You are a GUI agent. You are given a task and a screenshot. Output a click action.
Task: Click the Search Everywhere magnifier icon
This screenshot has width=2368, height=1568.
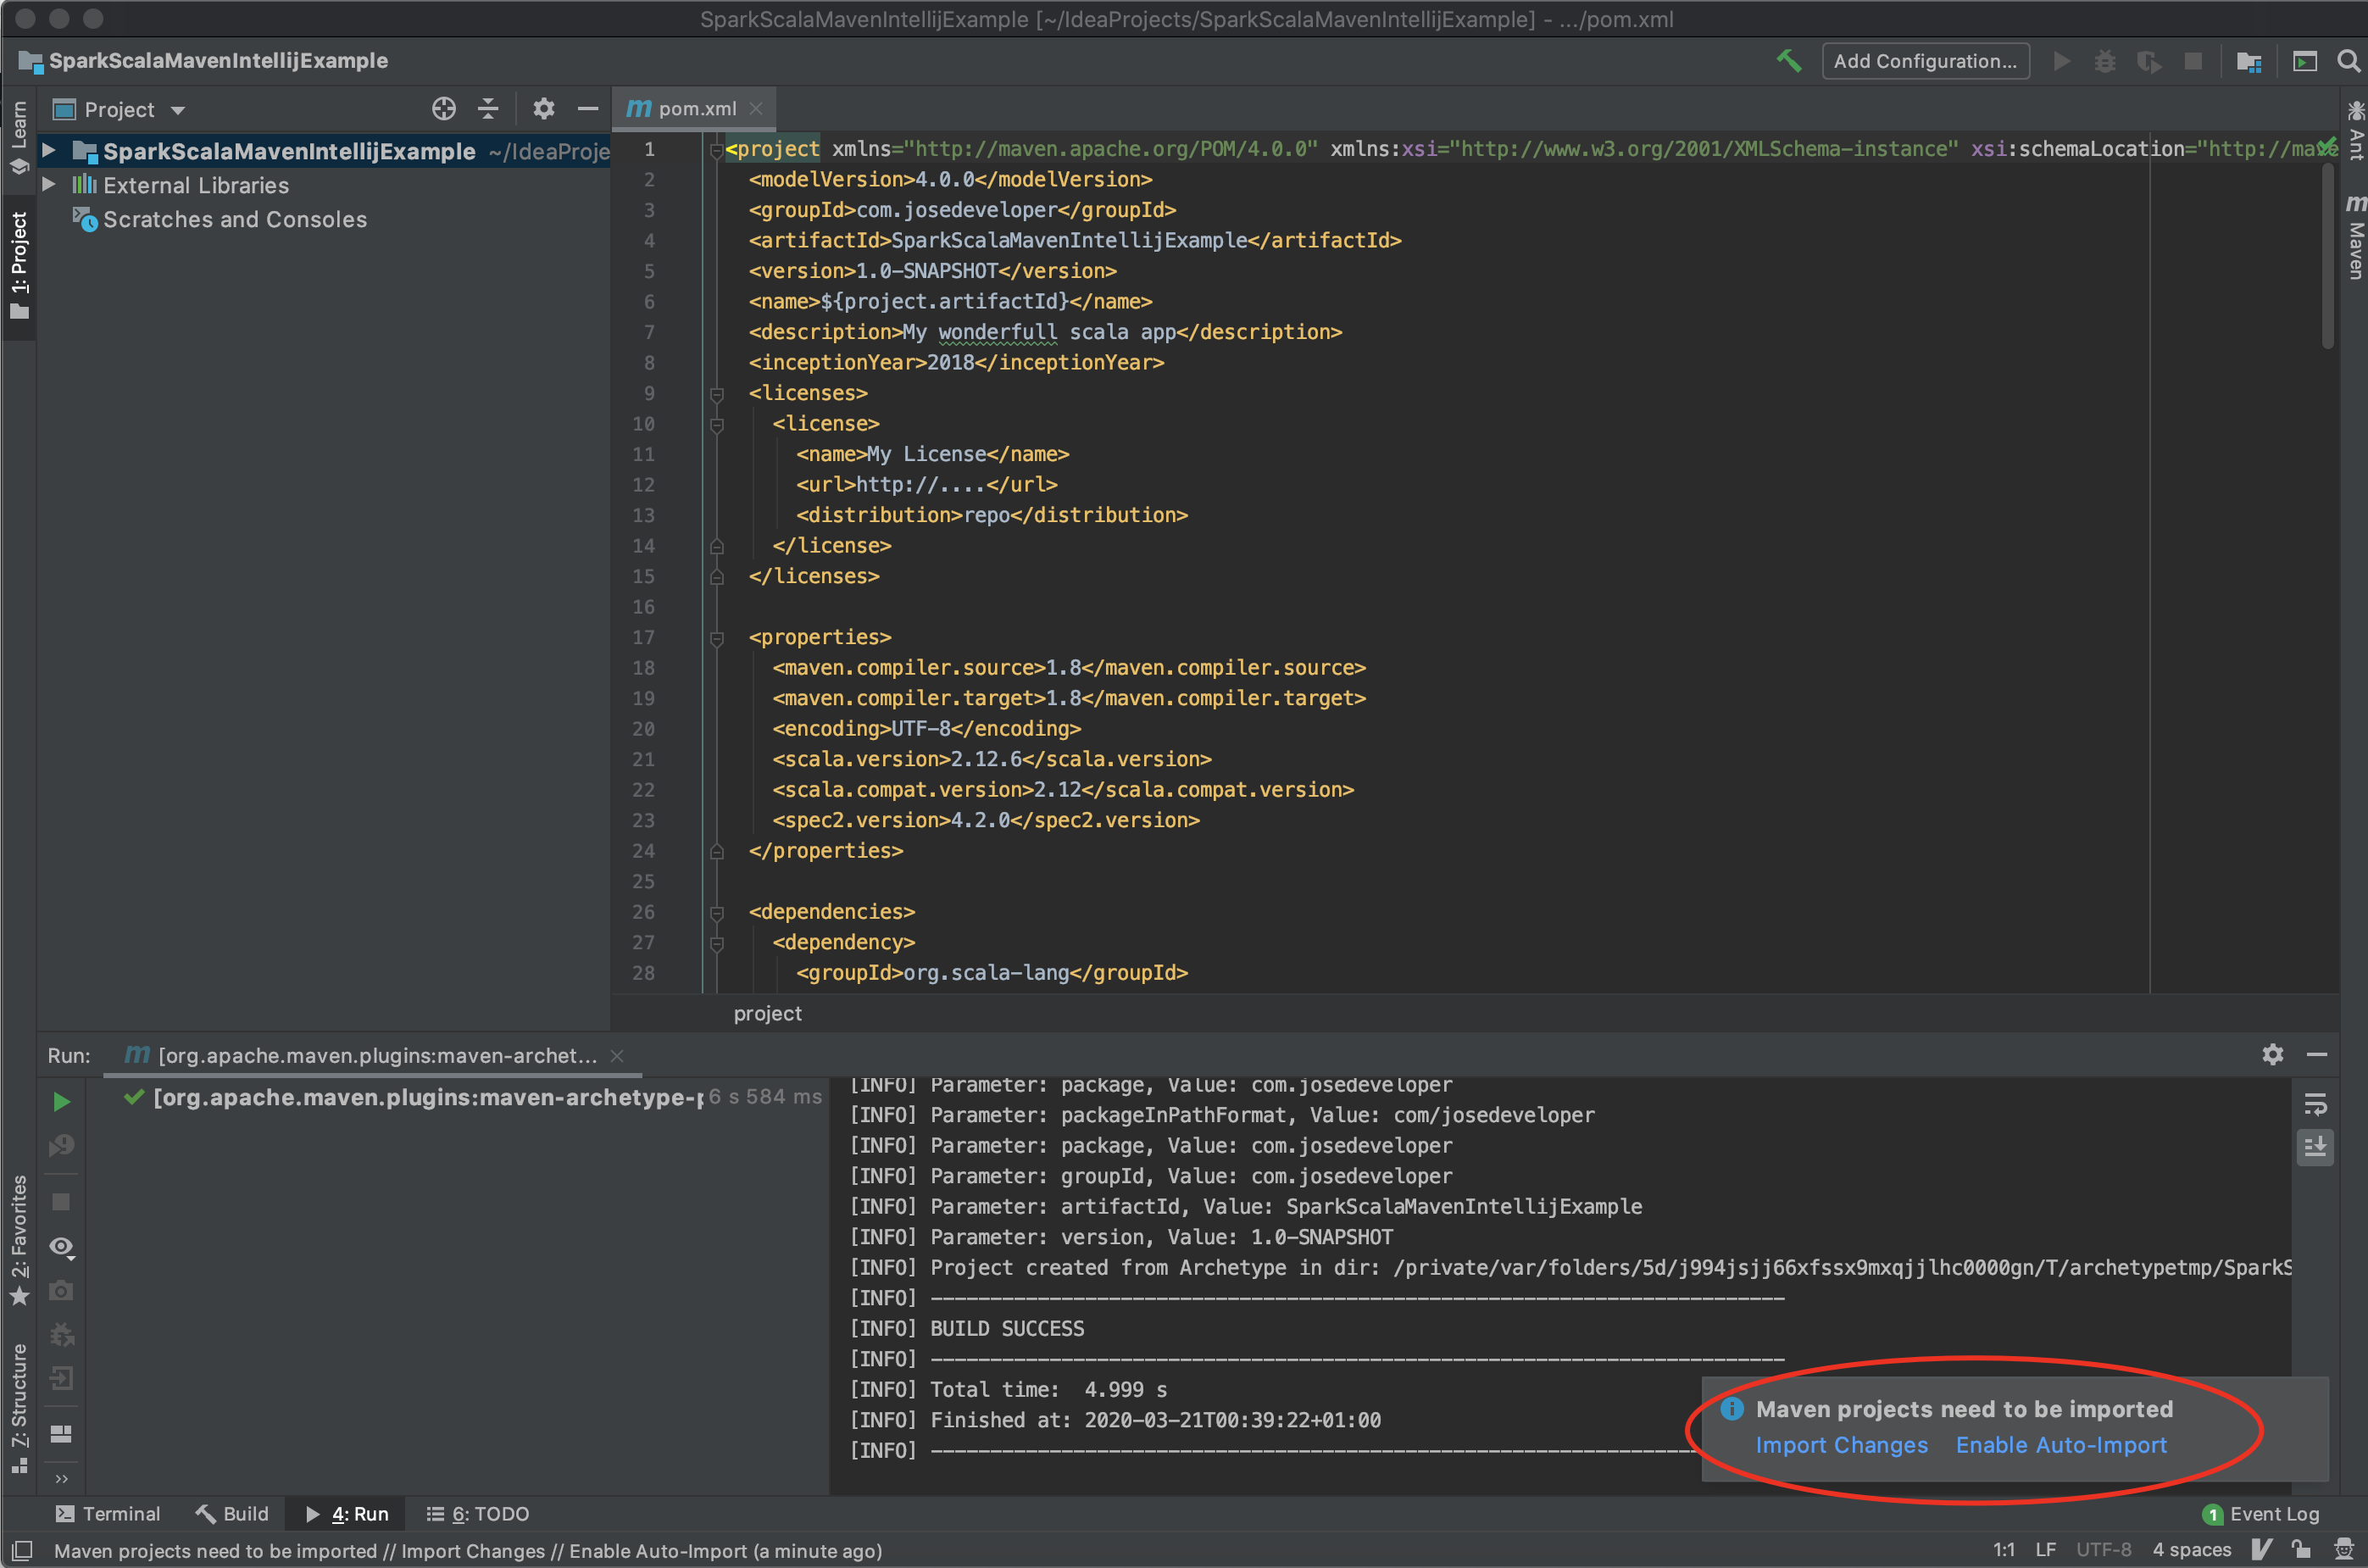click(x=2348, y=62)
